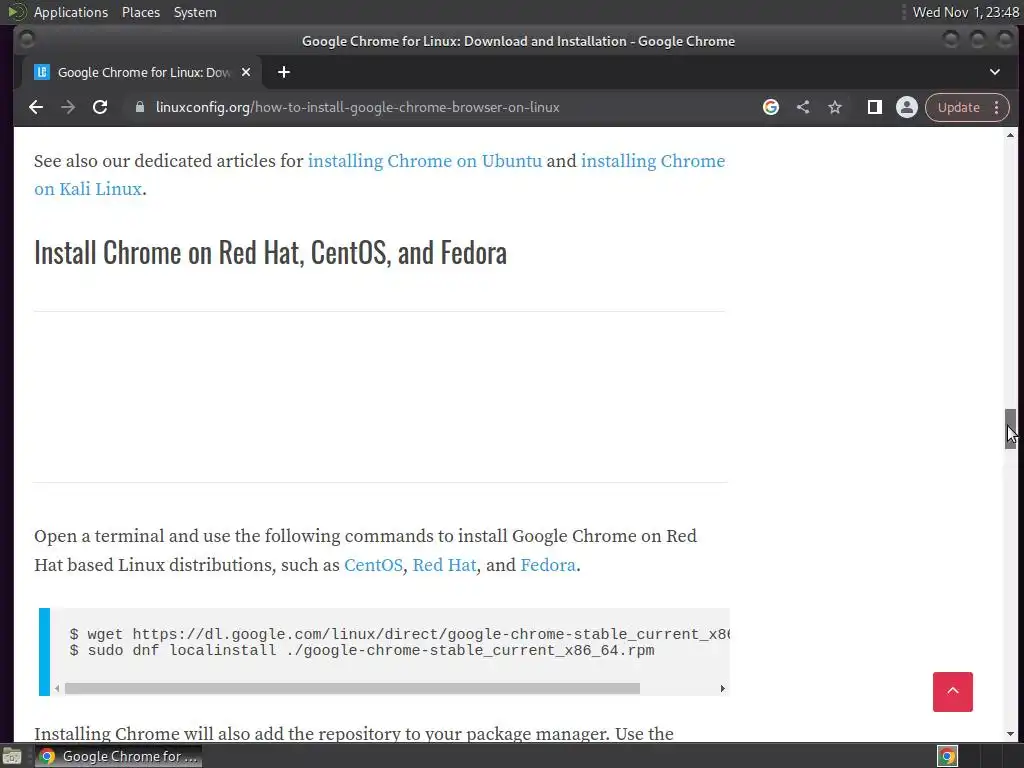Click MATE logo icon in top panel
The height and width of the screenshot is (768, 1024).
pos(16,12)
